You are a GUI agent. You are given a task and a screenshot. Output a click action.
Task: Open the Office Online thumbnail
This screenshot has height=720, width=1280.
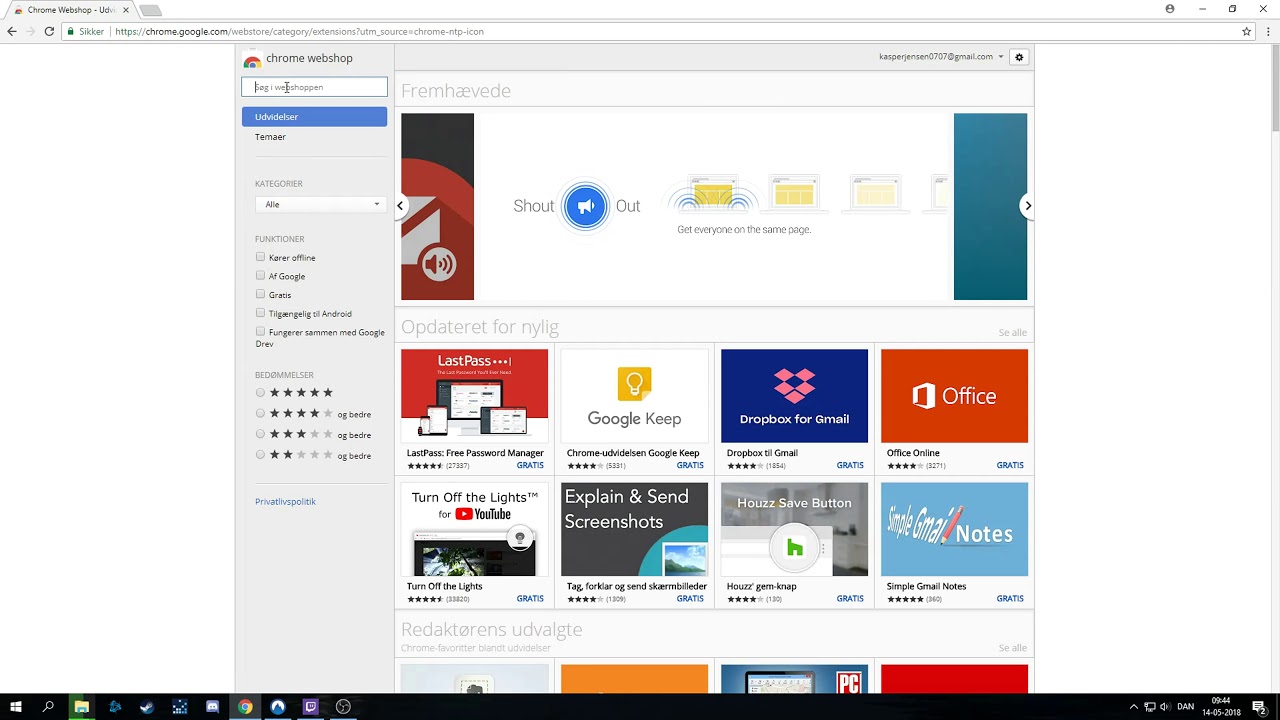[954, 396]
